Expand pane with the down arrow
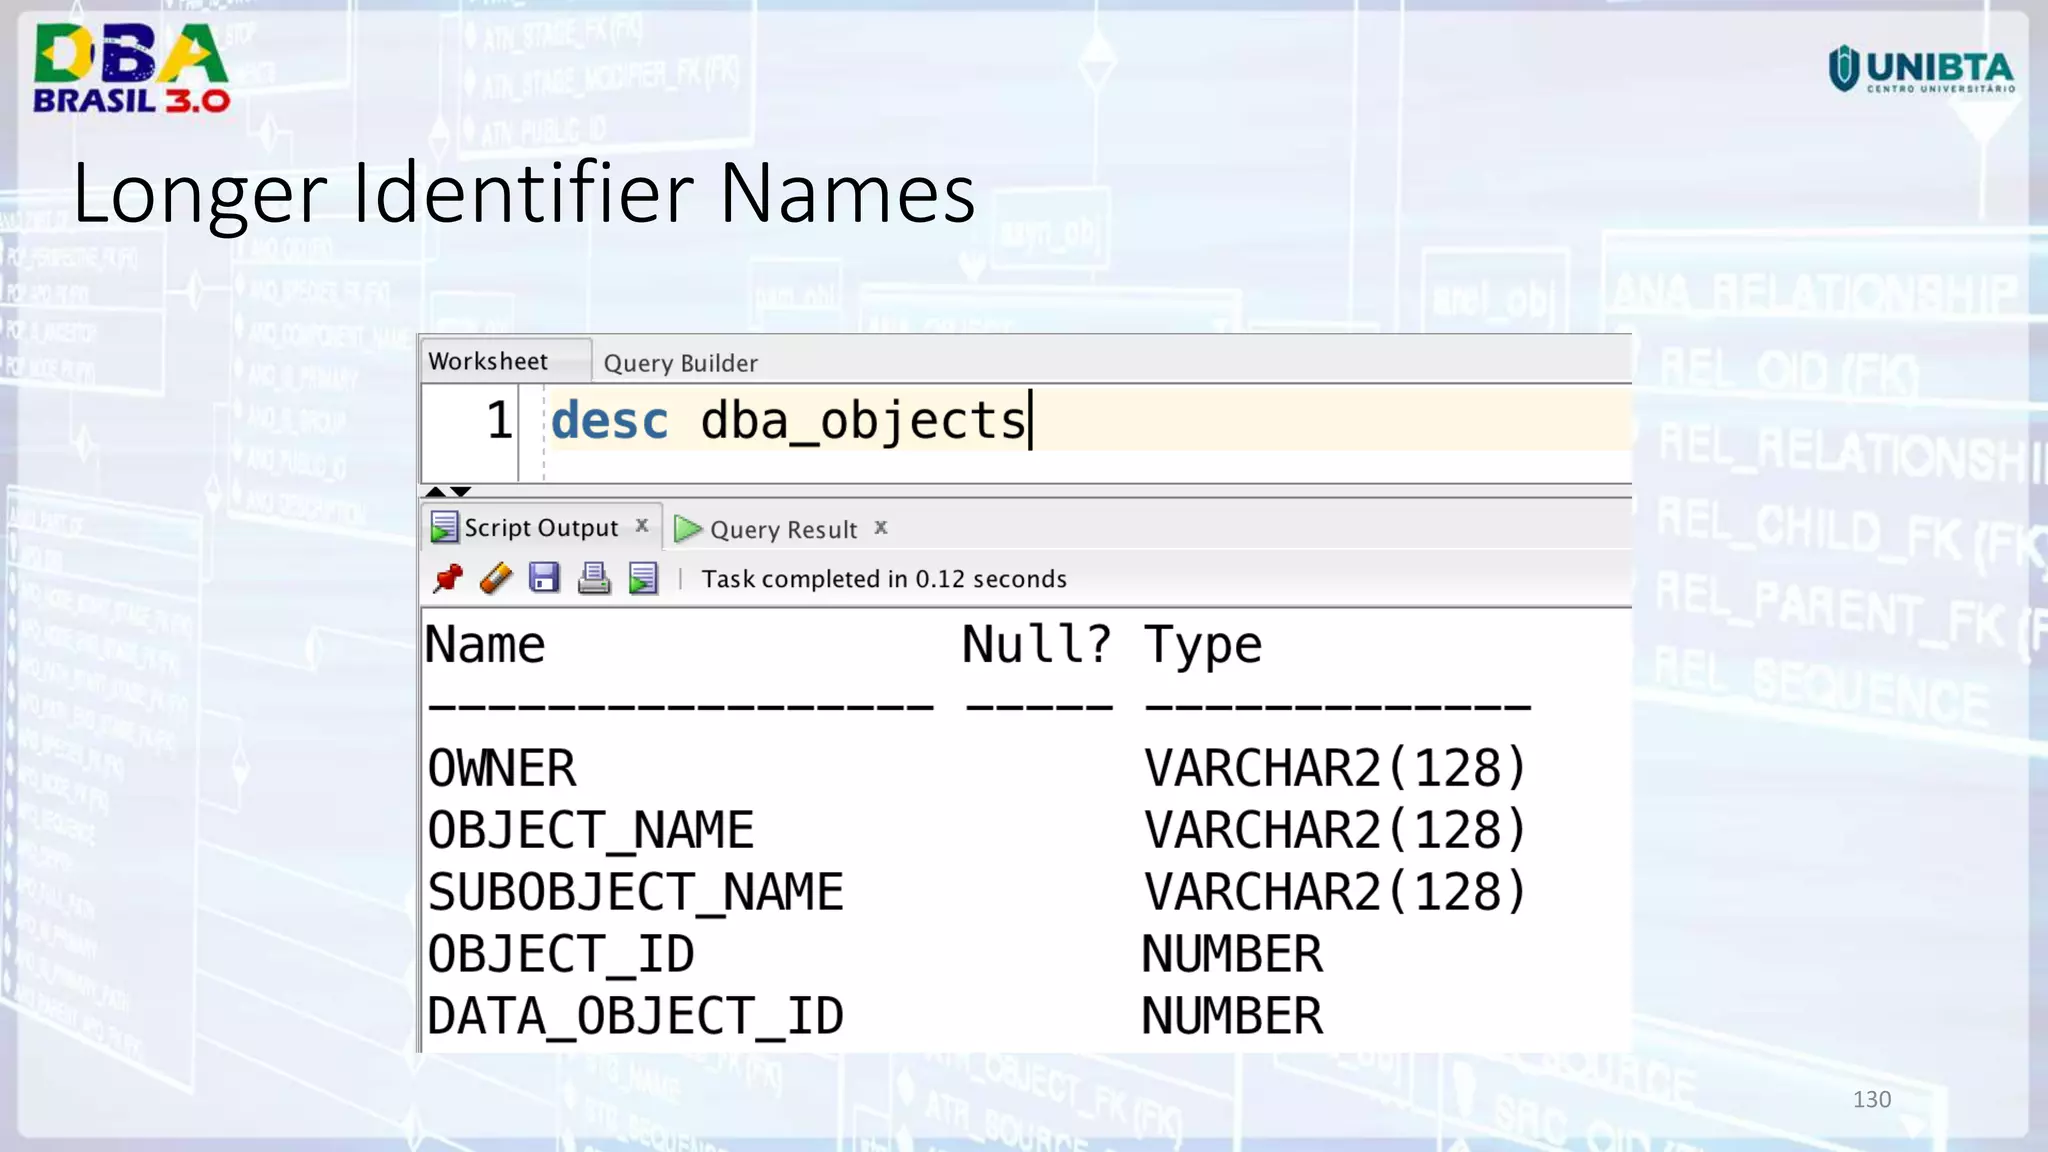Image resolution: width=2048 pixels, height=1152 pixels. (x=461, y=491)
